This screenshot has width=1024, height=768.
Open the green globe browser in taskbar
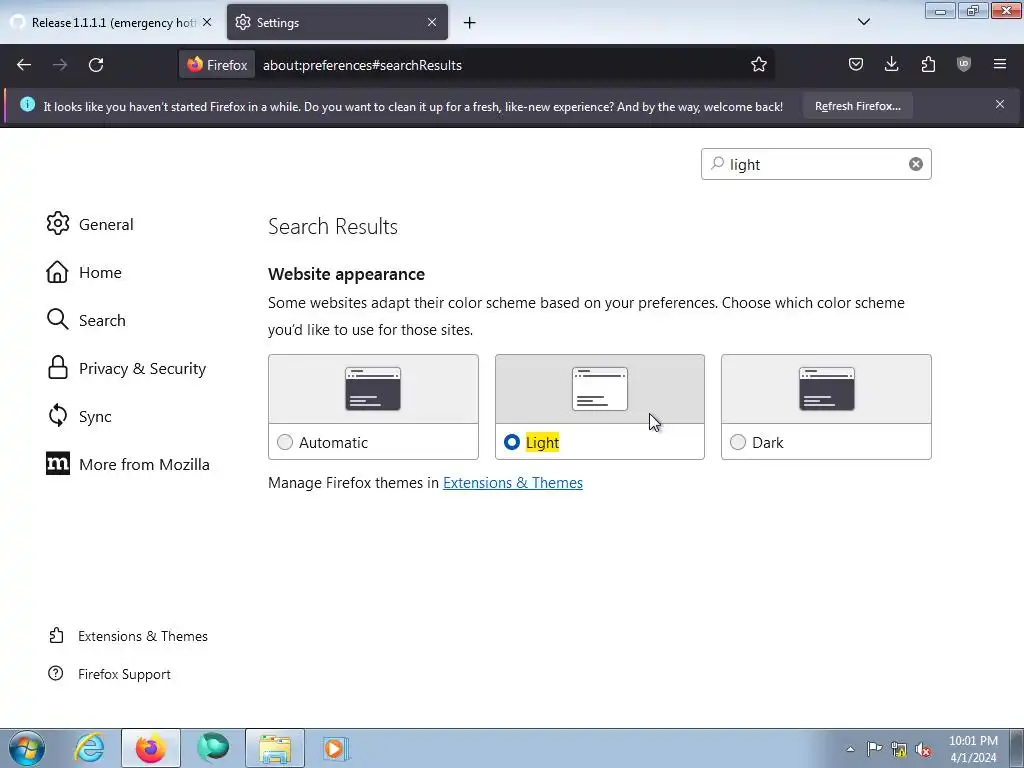coord(213,748)
